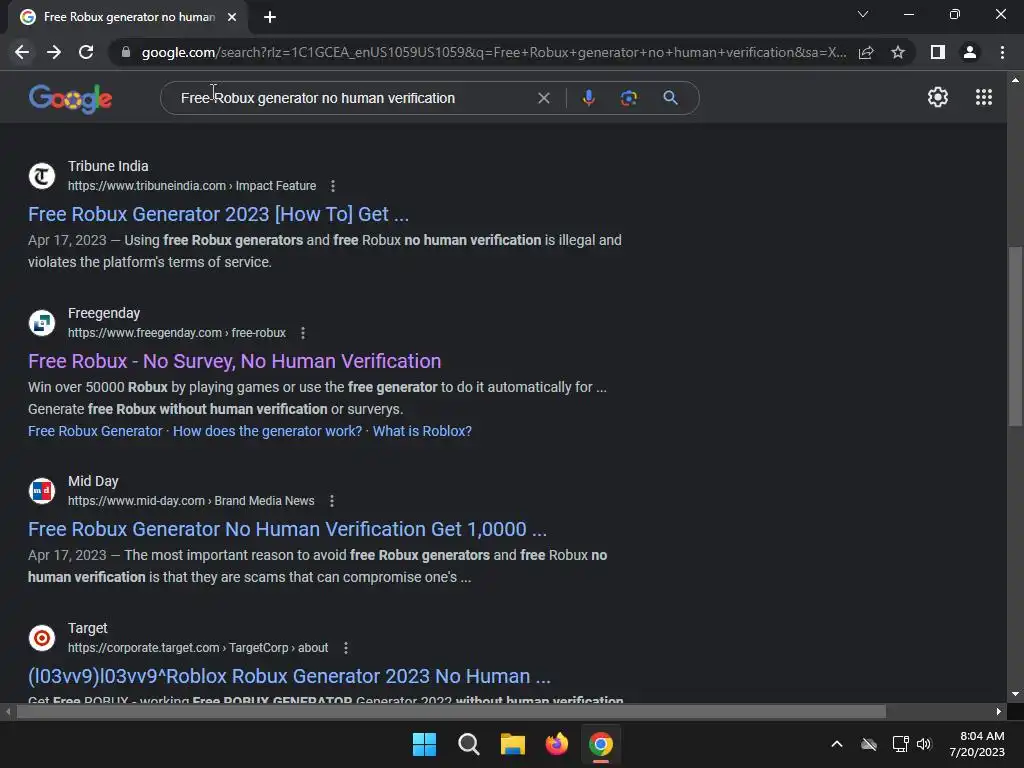This screenshot has width=1024, height=768.
Task: Click the network tray icon
Action: tap(900, 744)
